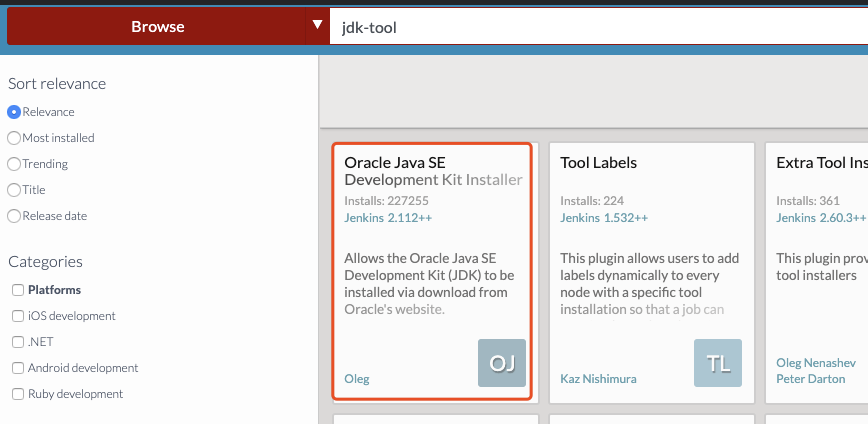This screenshot has width=868, height=424.
Task: Check the Ruby development checkbox
Action: pos(18,394)
